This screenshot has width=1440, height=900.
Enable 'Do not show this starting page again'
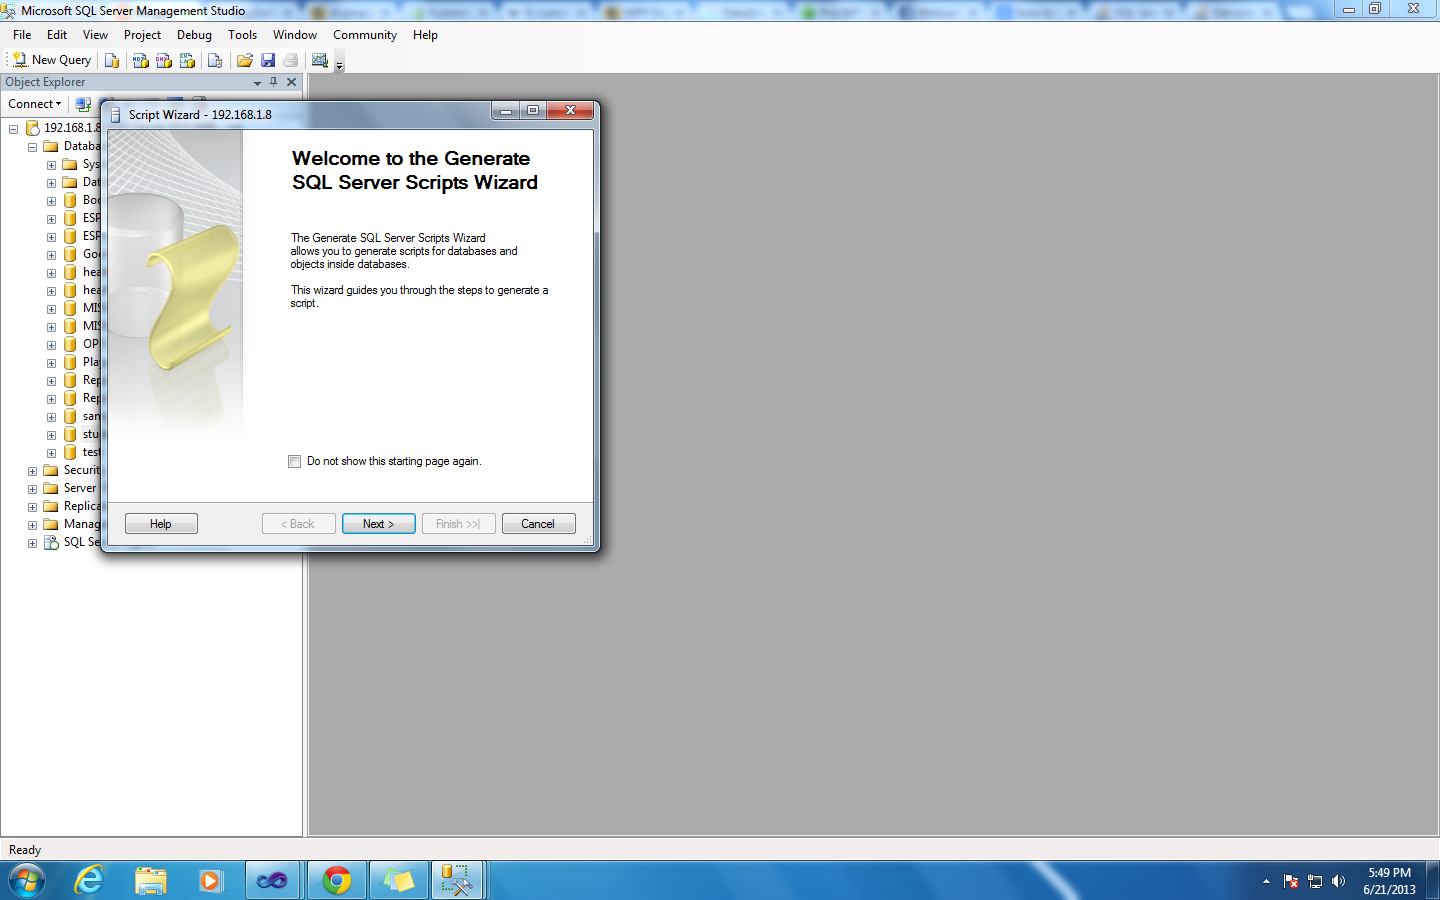[x=294, y=462]
